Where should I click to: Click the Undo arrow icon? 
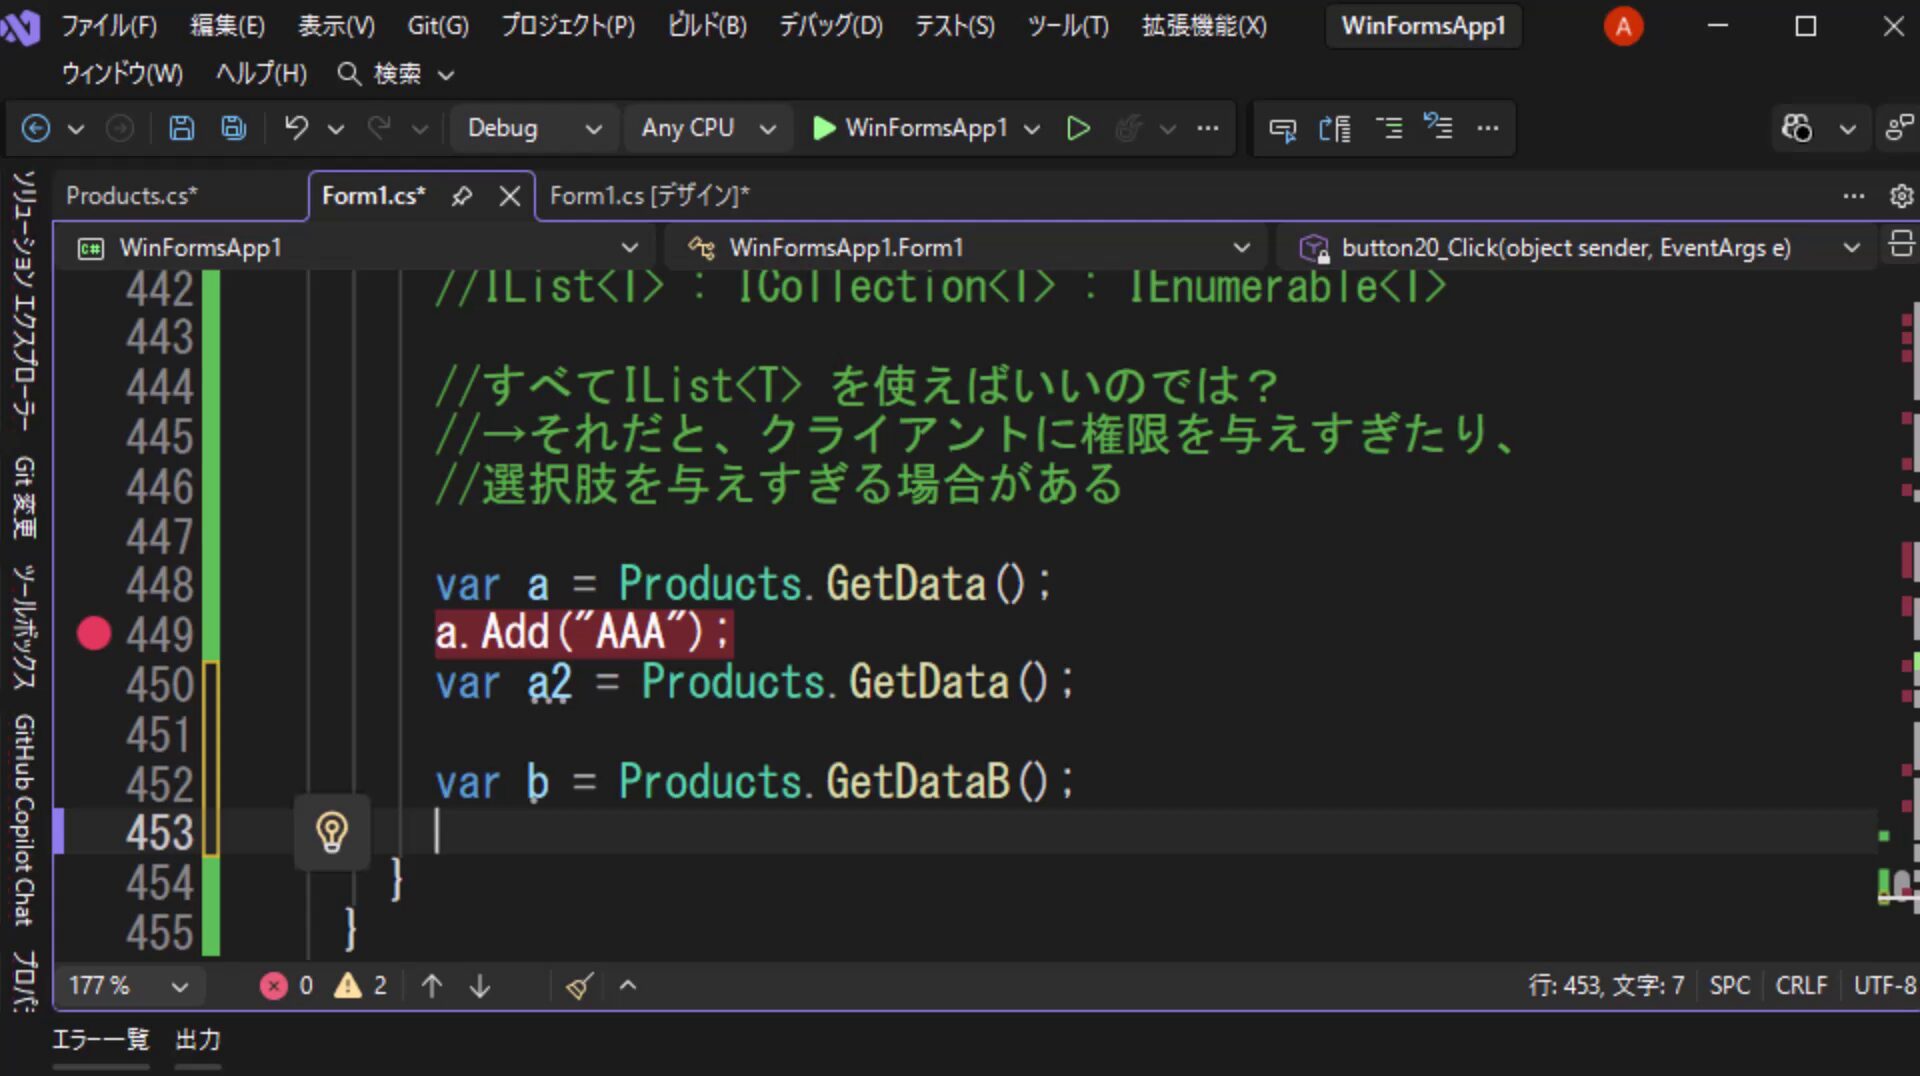[x=296, y=128]
